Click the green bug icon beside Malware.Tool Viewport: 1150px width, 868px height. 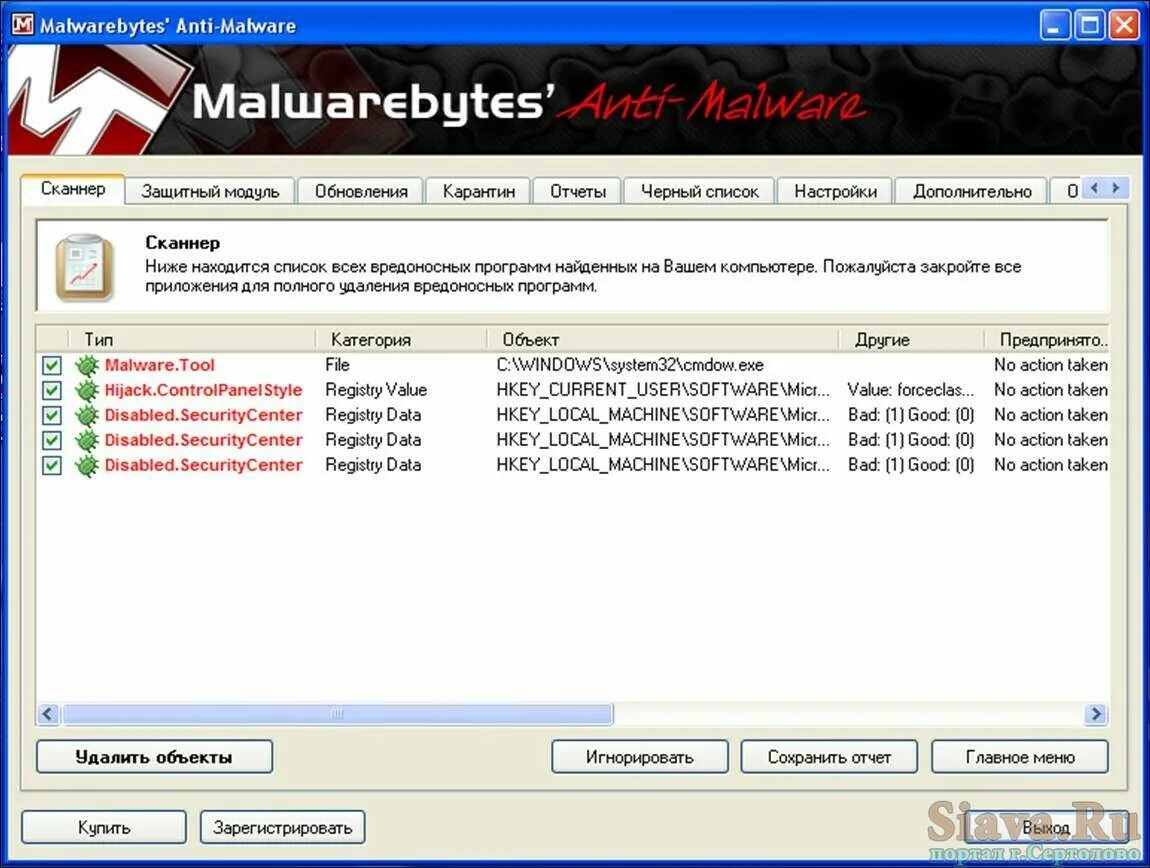point(87,365)
